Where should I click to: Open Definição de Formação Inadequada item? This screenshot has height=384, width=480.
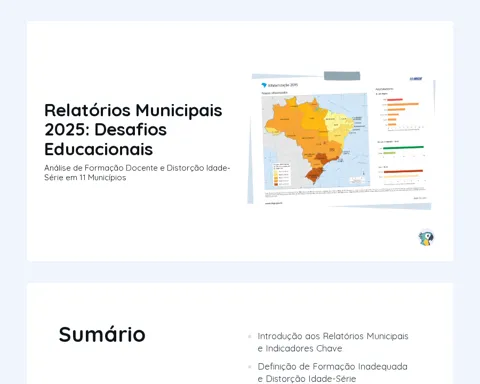pyautogui.click(x=332, y=373)
